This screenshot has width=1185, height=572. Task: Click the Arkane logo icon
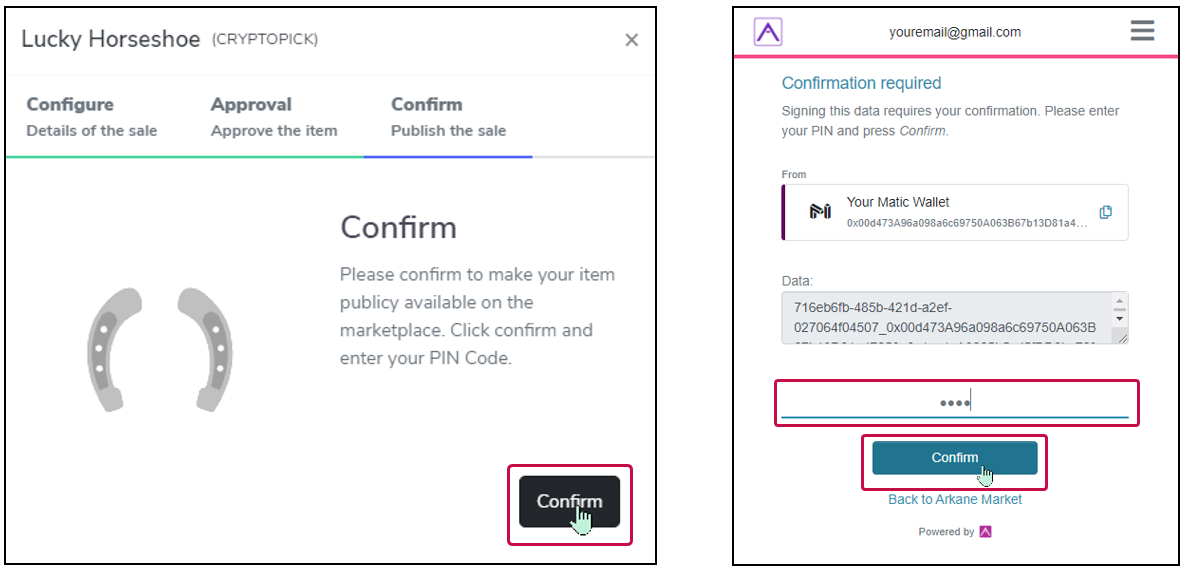pos(768,32)
